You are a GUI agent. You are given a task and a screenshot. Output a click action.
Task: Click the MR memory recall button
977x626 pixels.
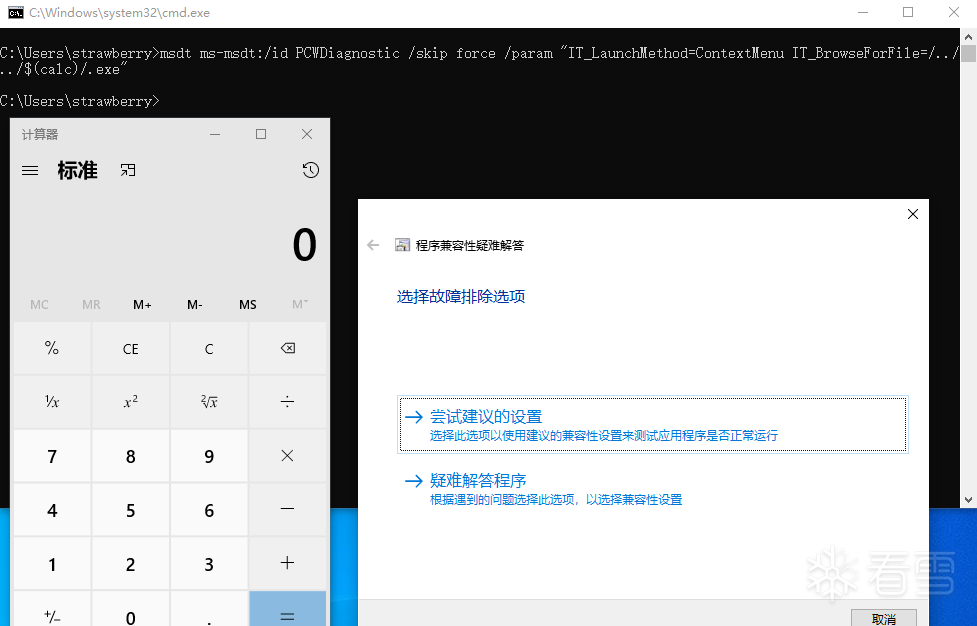click(x=91, y=305)
